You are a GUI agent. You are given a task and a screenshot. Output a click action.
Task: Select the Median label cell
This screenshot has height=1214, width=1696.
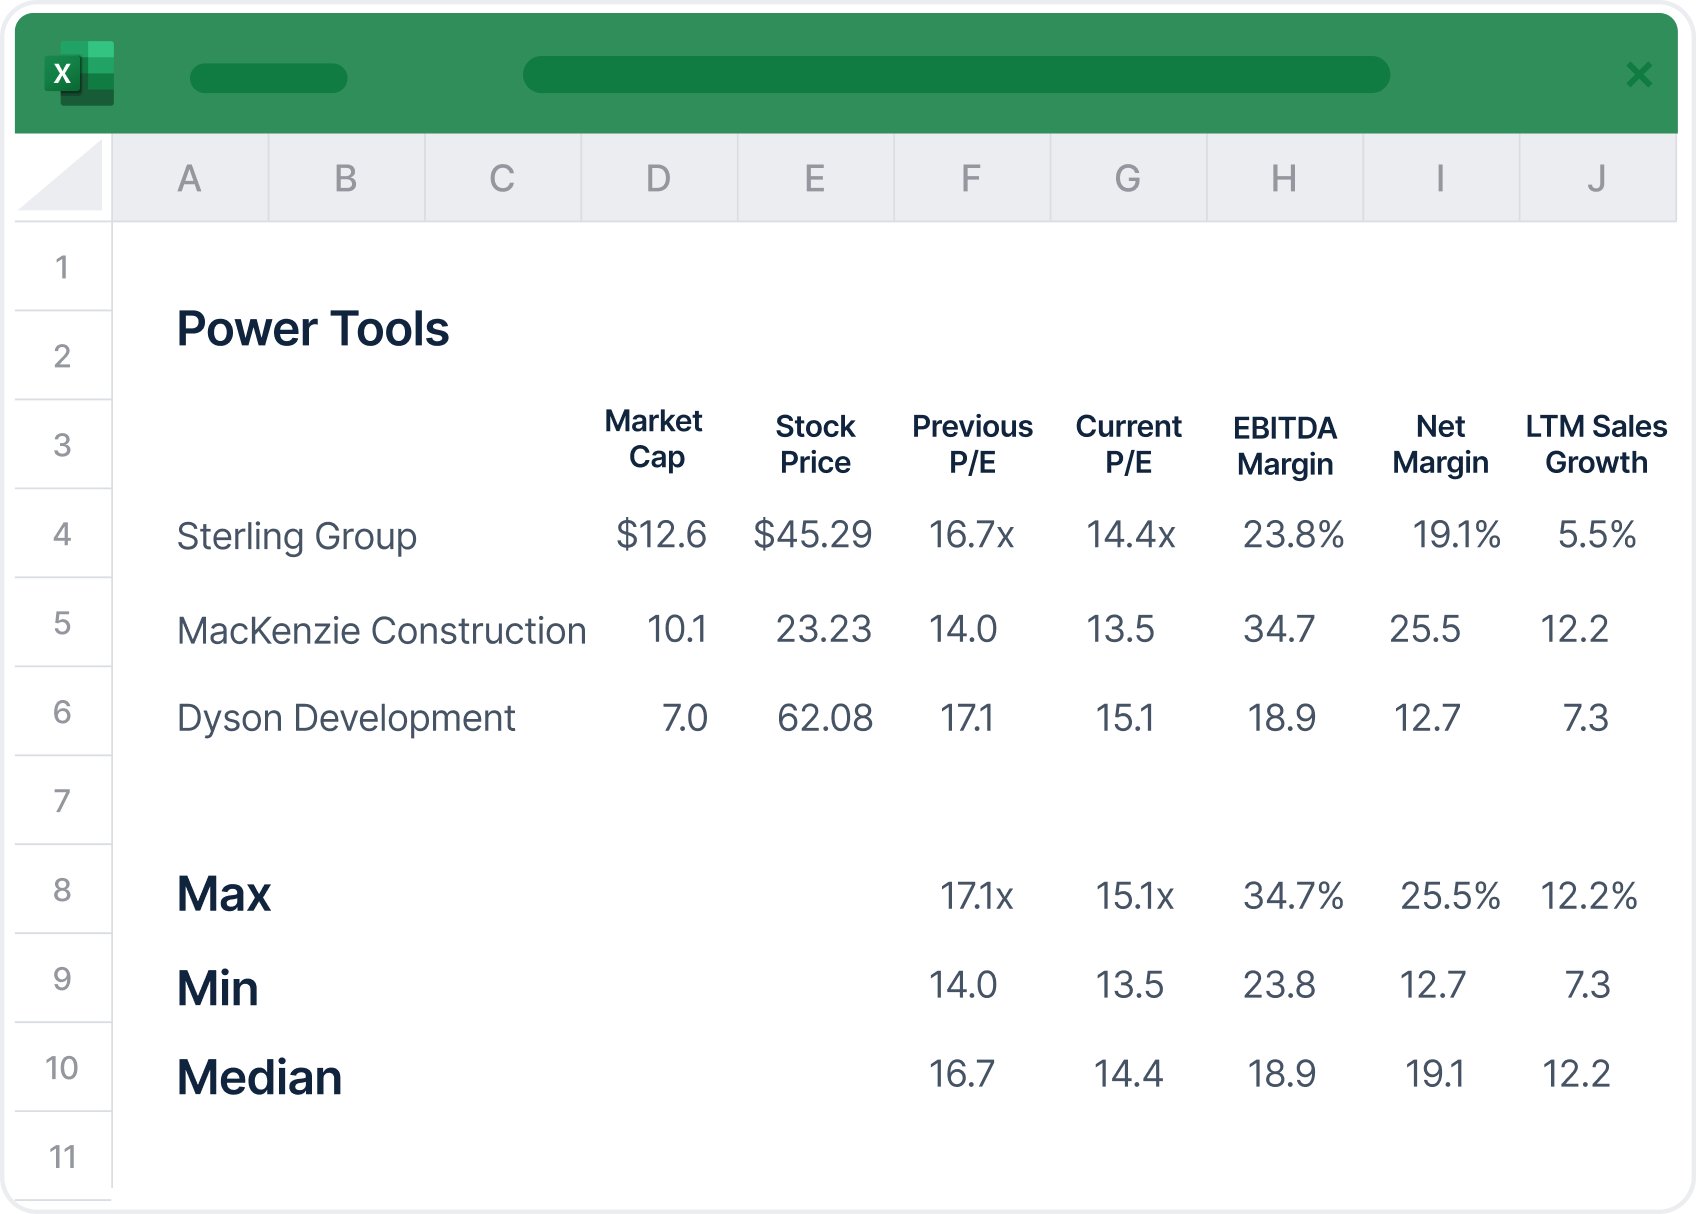point(258,1077)
